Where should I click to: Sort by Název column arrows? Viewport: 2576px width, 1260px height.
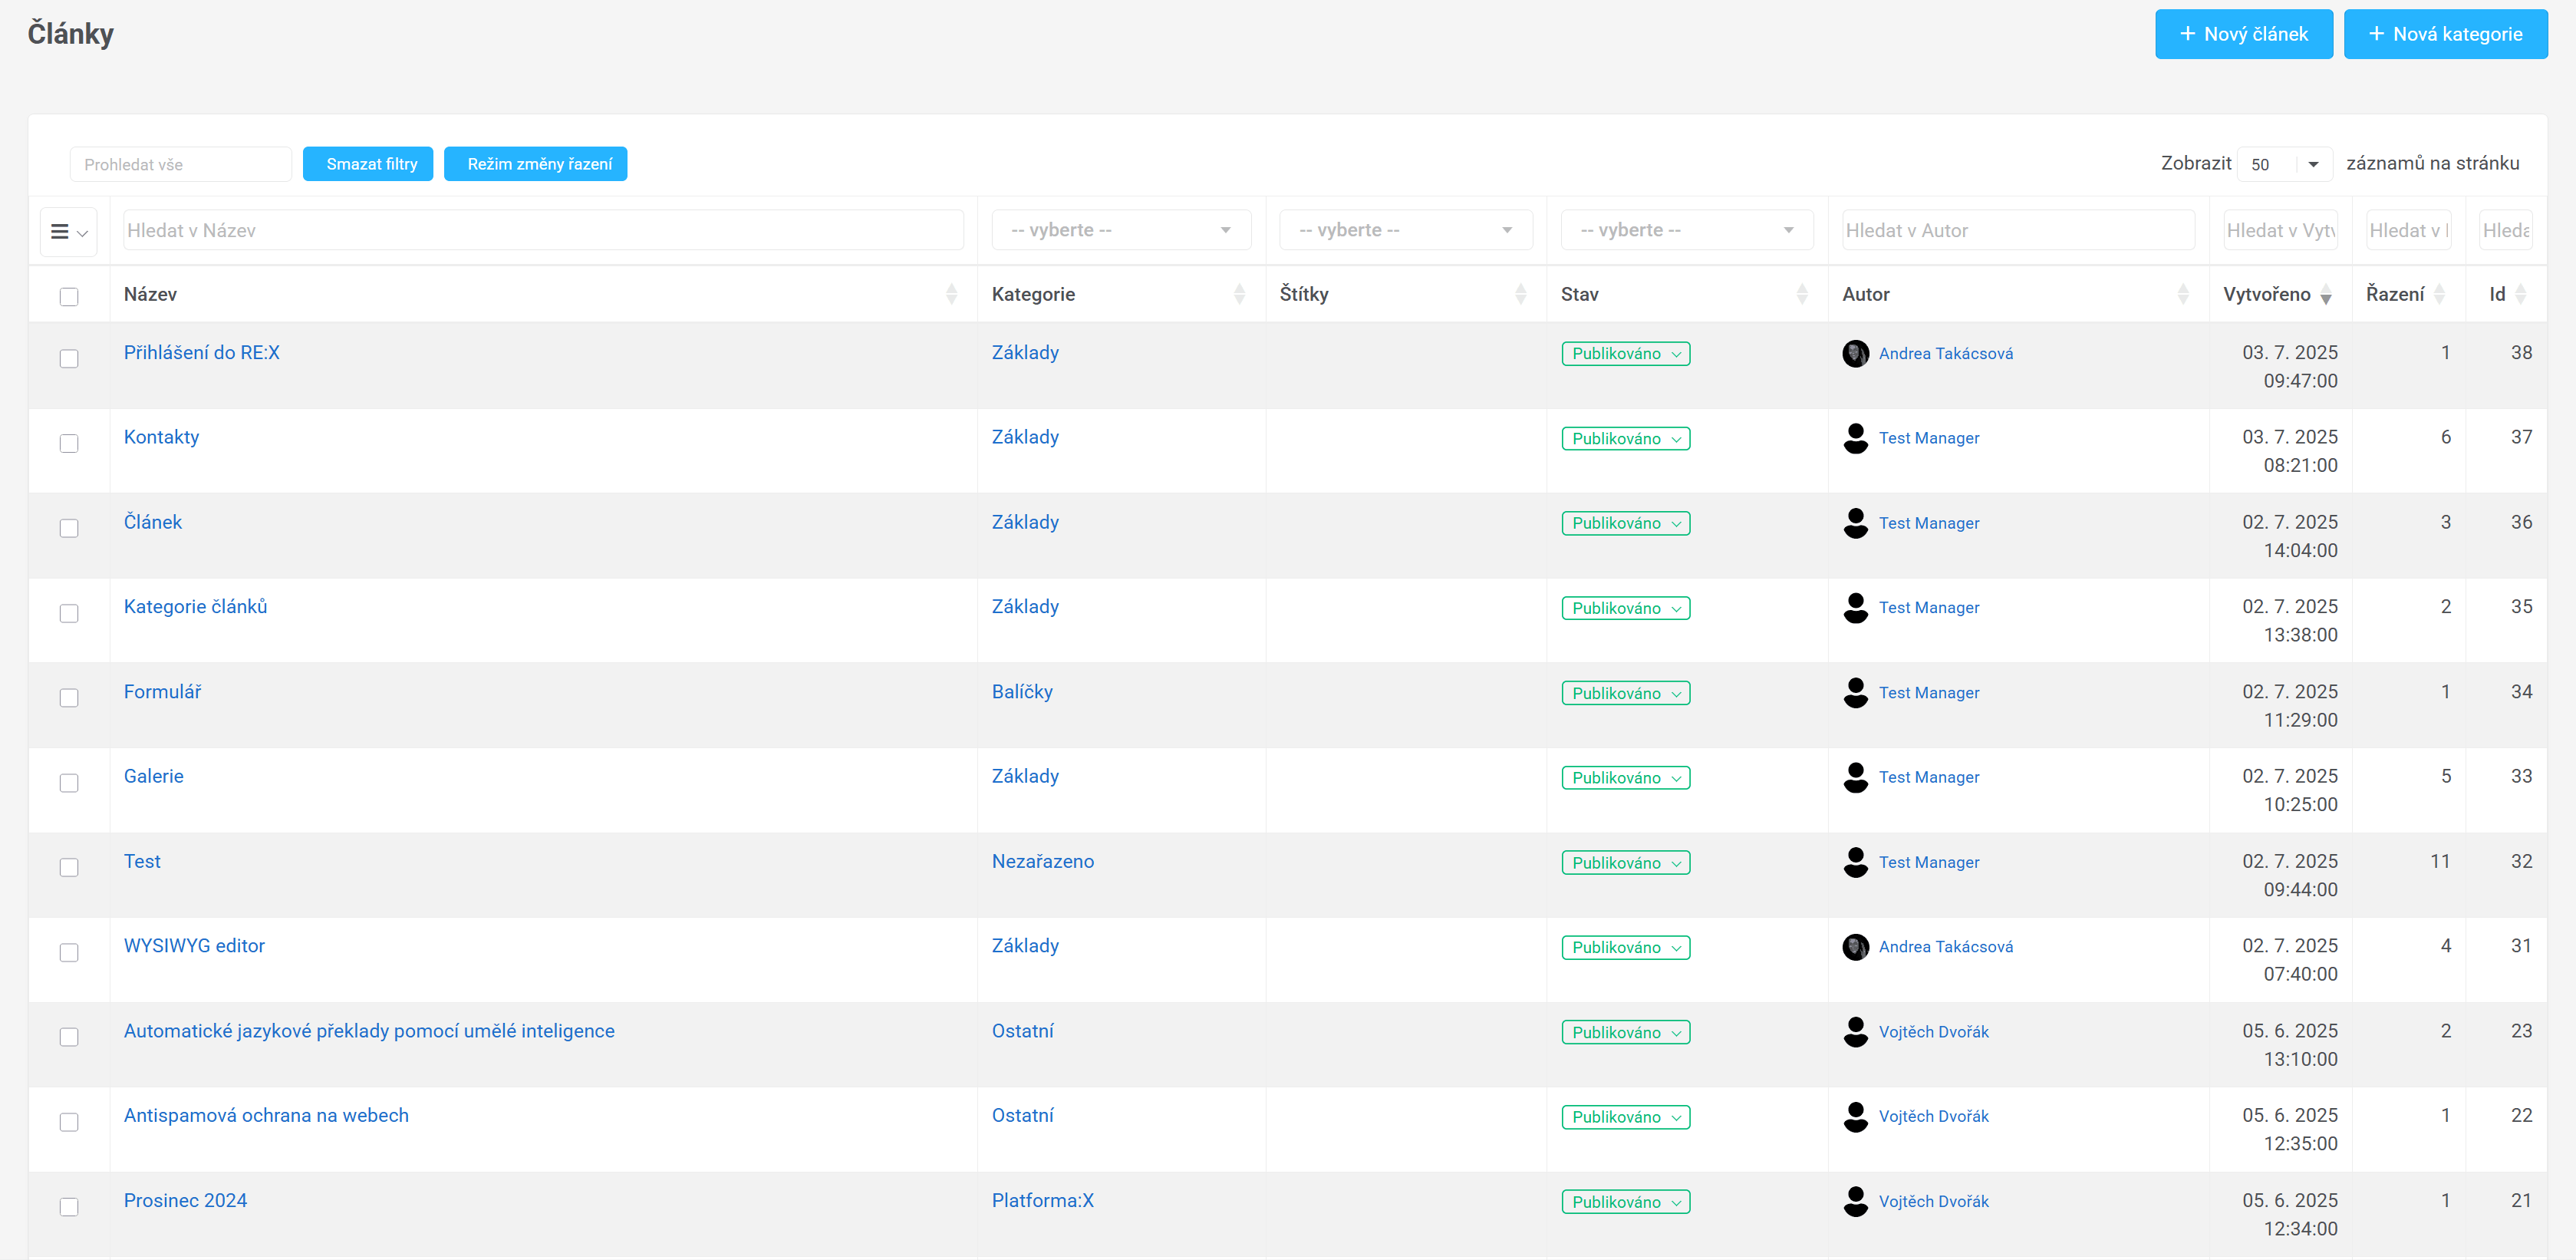coord(951,294)
